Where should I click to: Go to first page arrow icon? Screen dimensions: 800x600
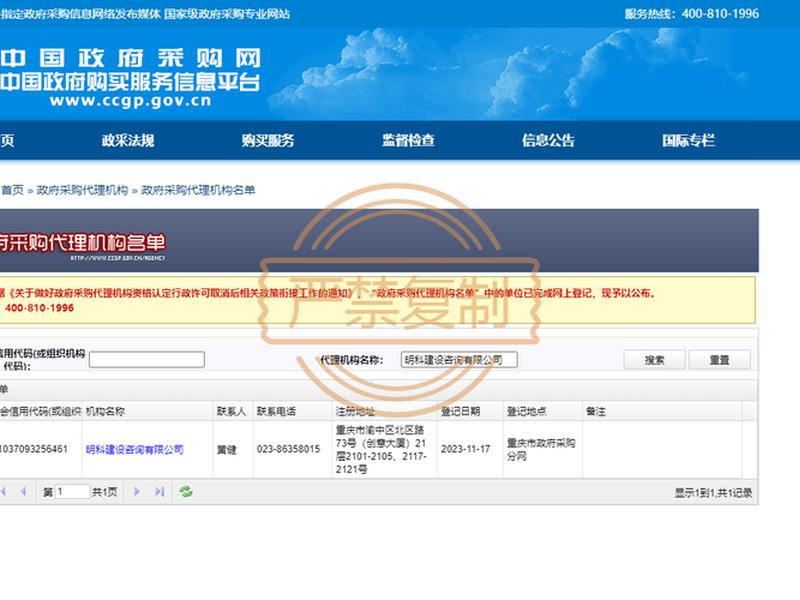click(3, 492)
